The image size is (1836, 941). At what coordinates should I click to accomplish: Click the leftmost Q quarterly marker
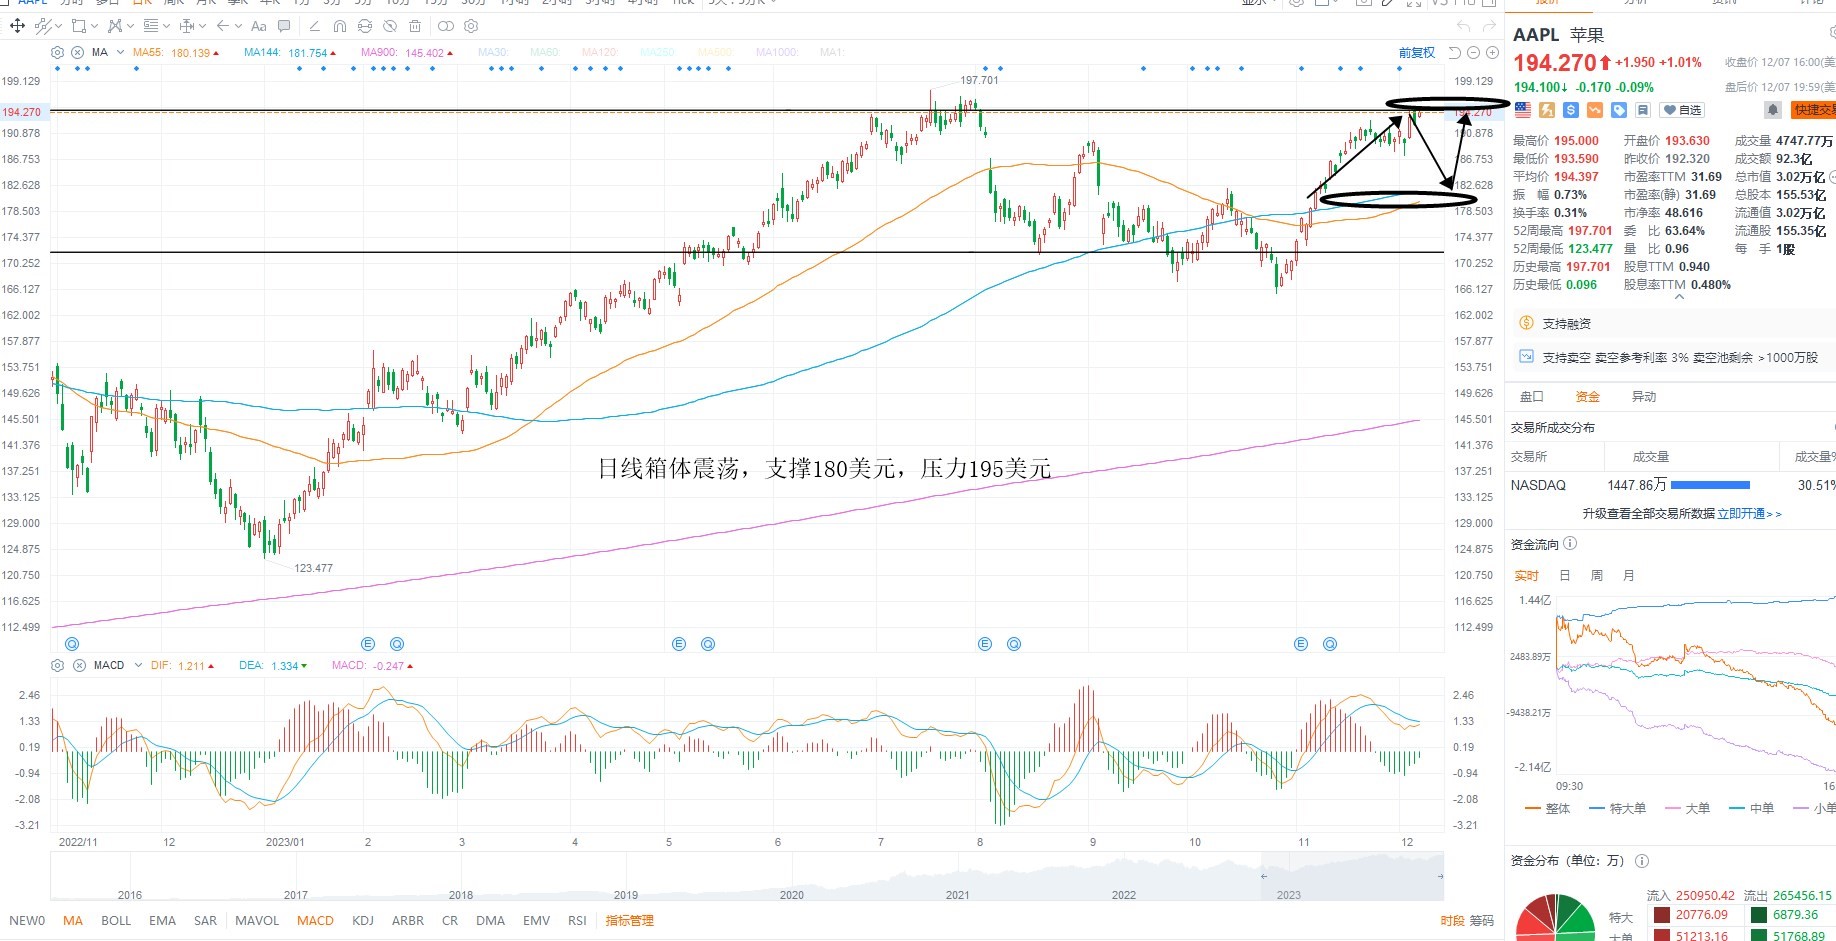[x=71, y=644]
